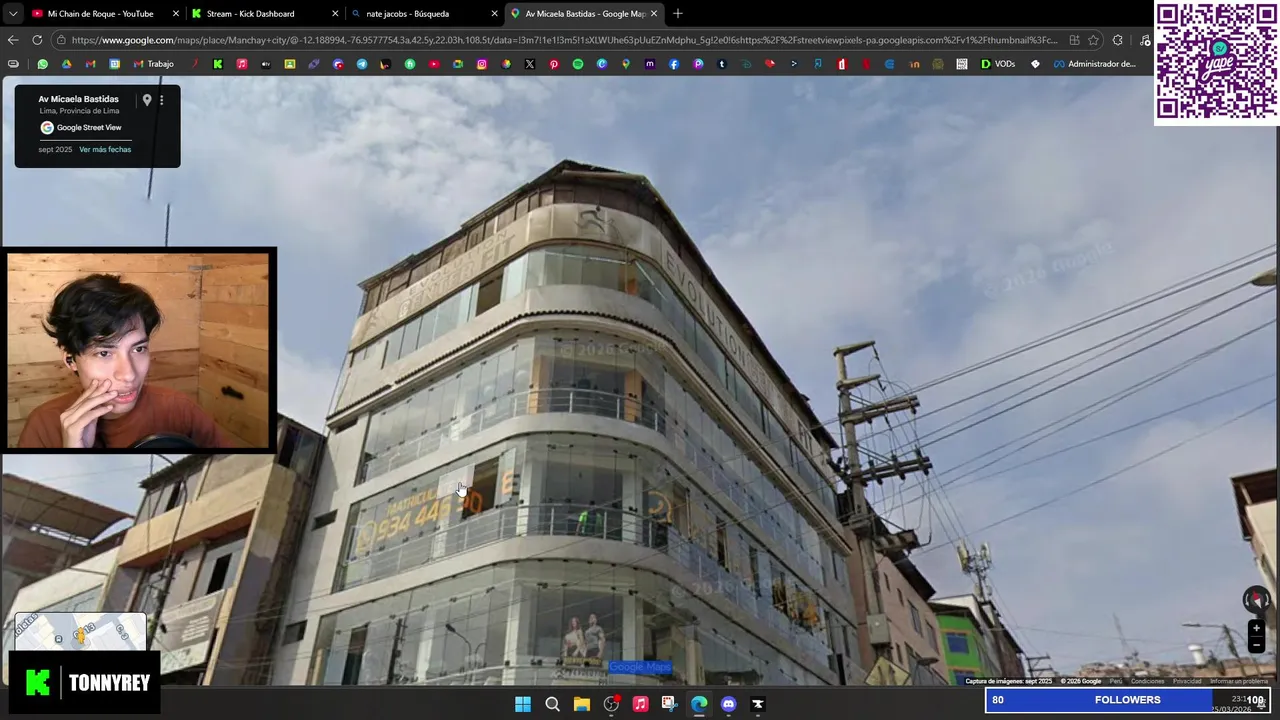Image resolution: width=1280 pixels, height=720 pixels.
Task: Open the Instagram bookmark
Action: [482, 64]
